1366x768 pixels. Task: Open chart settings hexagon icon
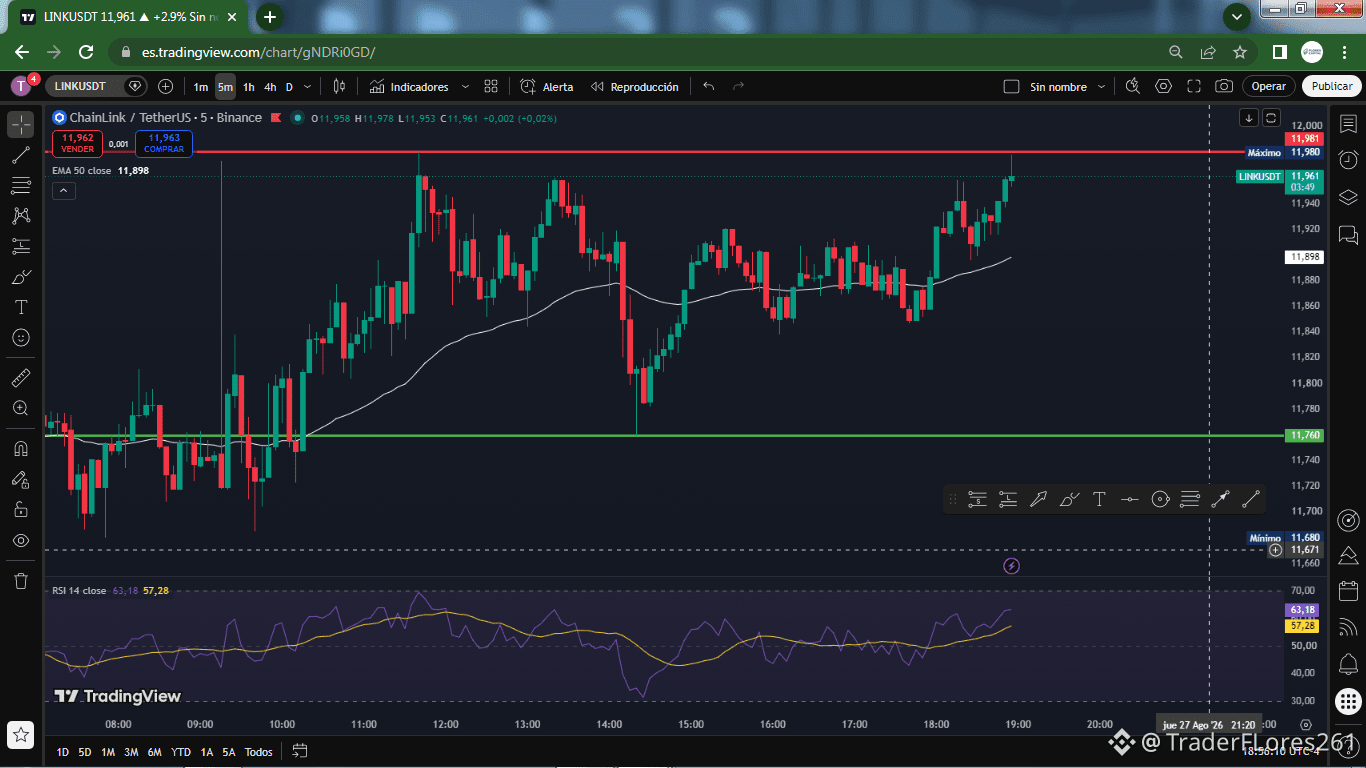coord(1163,87)
